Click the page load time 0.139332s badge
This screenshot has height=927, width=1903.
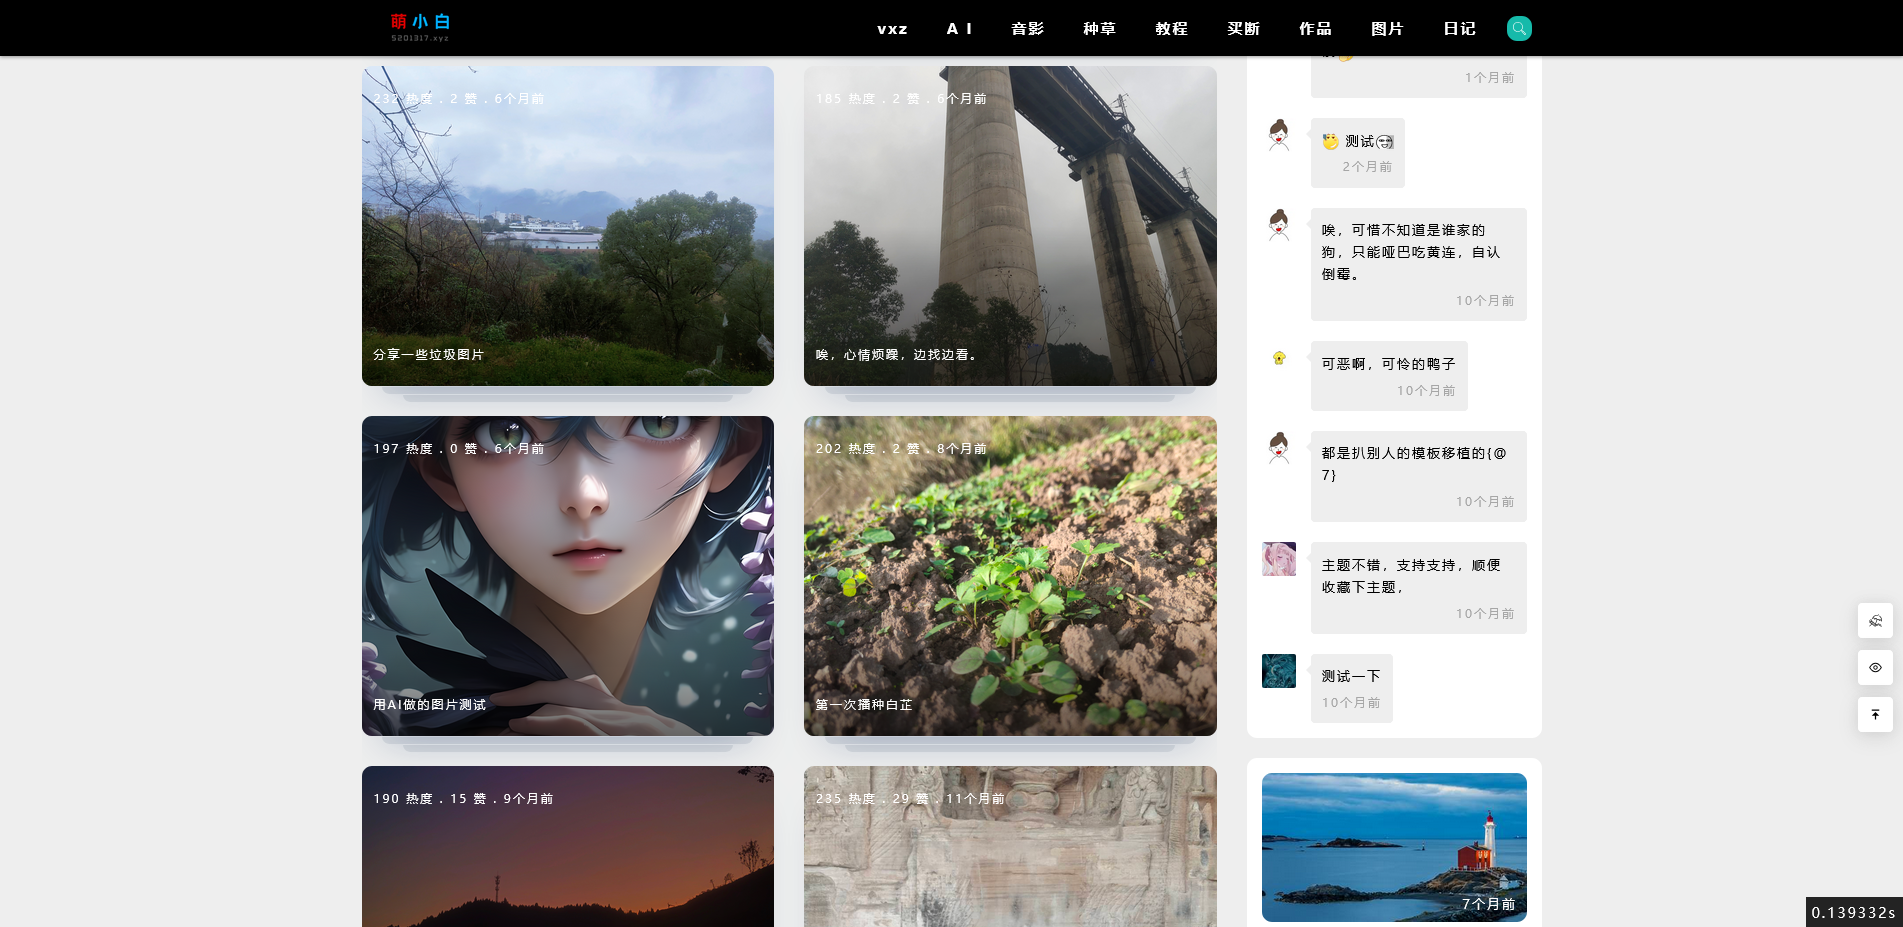(x=1854, y=912)
